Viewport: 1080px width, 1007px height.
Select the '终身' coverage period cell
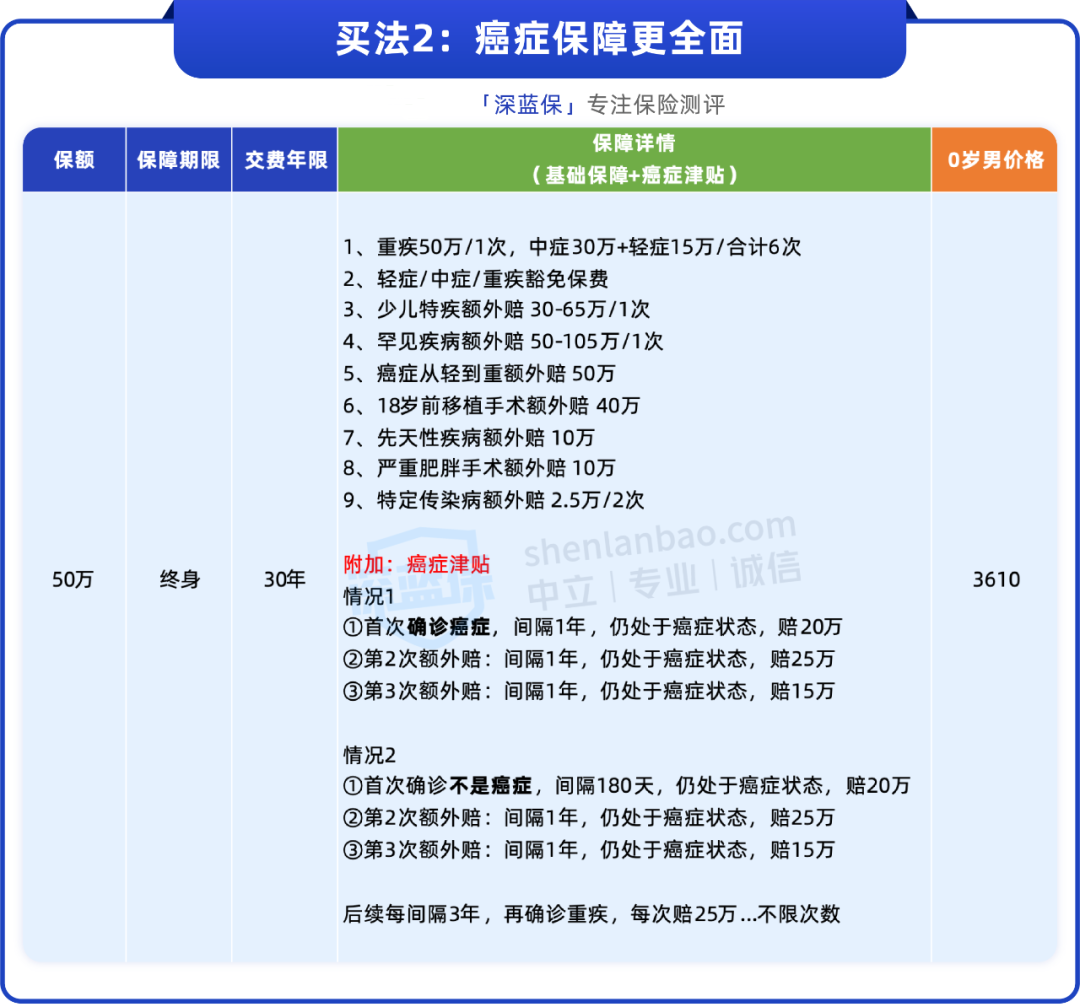[180, 580]
